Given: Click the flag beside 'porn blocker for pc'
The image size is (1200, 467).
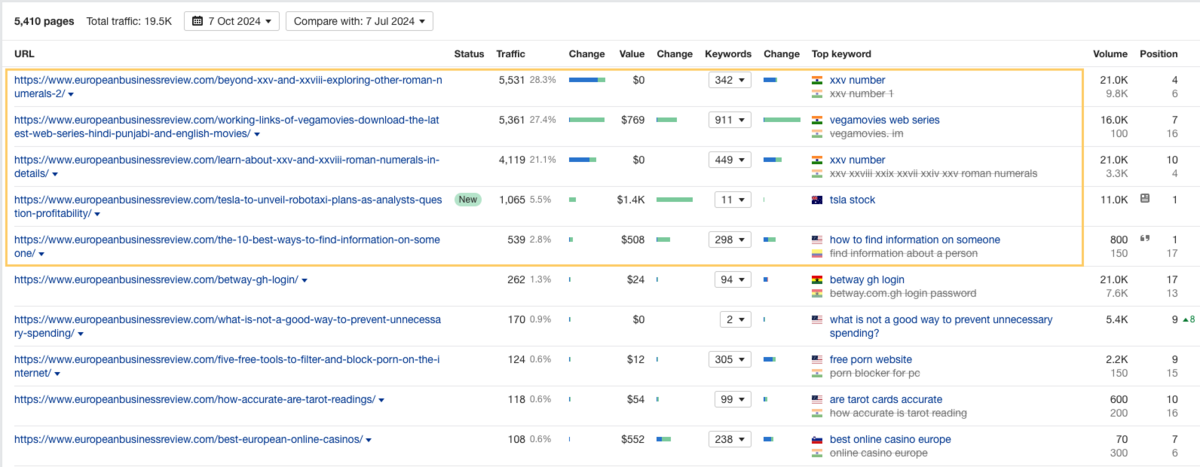Looking at the screenshot, I should click(x=817, y=373).
